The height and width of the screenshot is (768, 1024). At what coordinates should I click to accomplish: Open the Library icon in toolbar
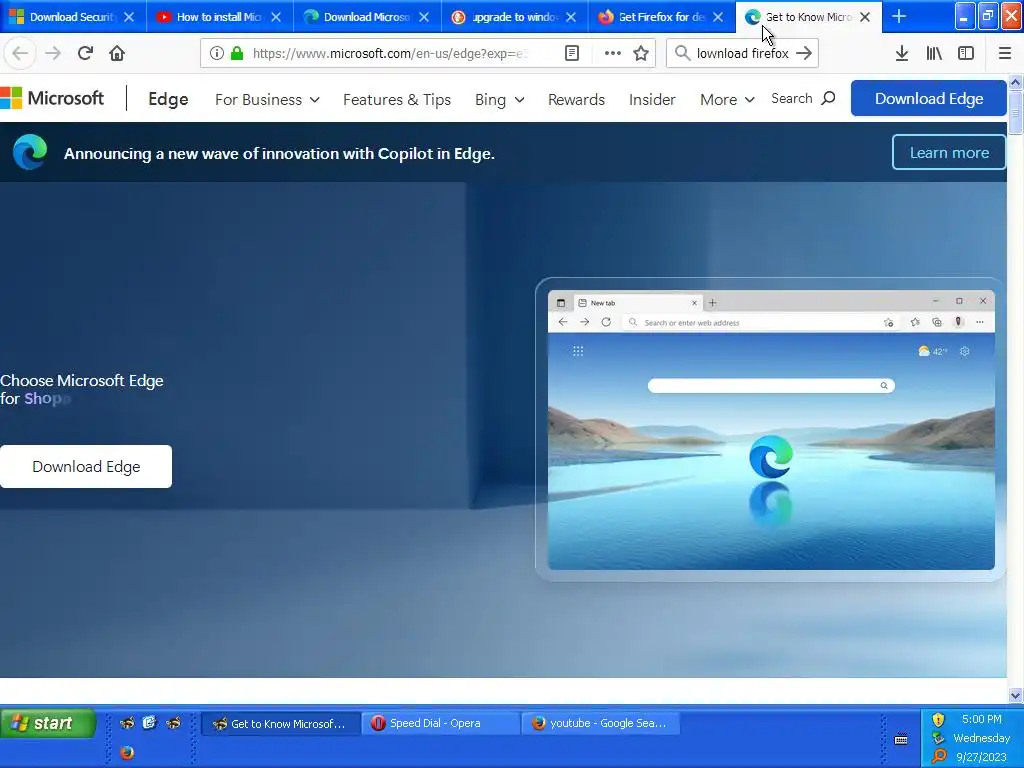(934, 54)
